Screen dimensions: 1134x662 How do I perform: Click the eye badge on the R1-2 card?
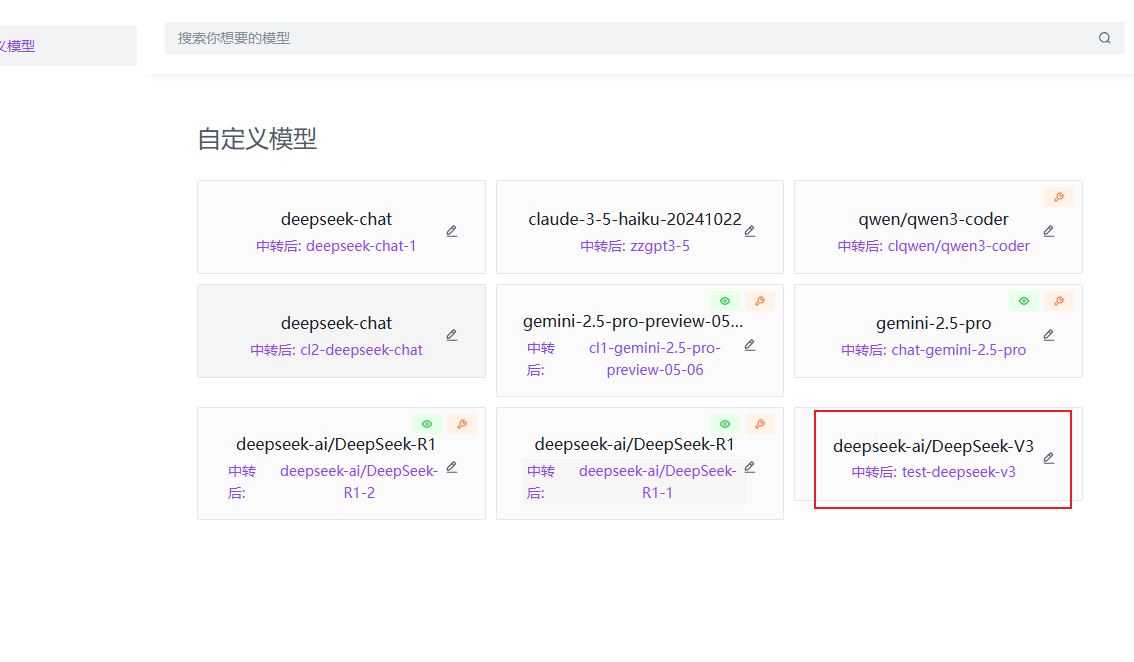tap(427, 424)
